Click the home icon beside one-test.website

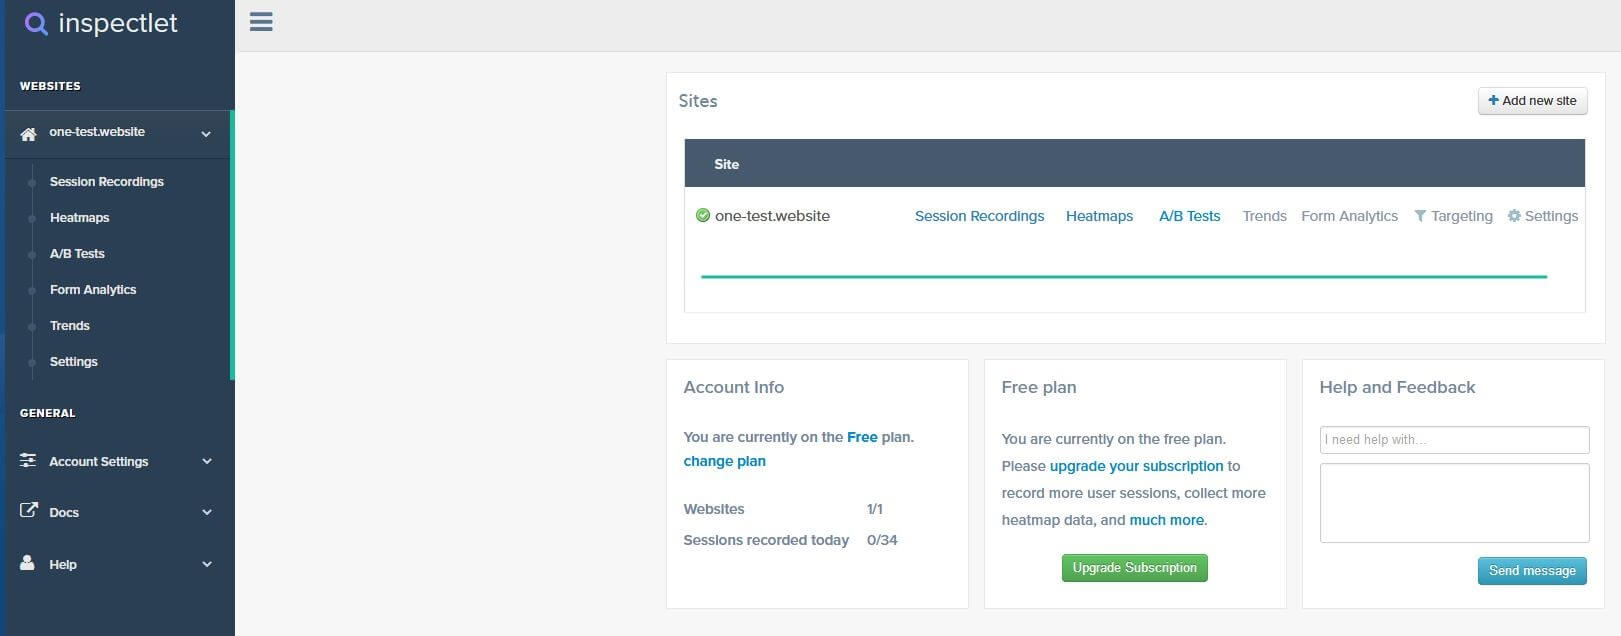[28, 133]
